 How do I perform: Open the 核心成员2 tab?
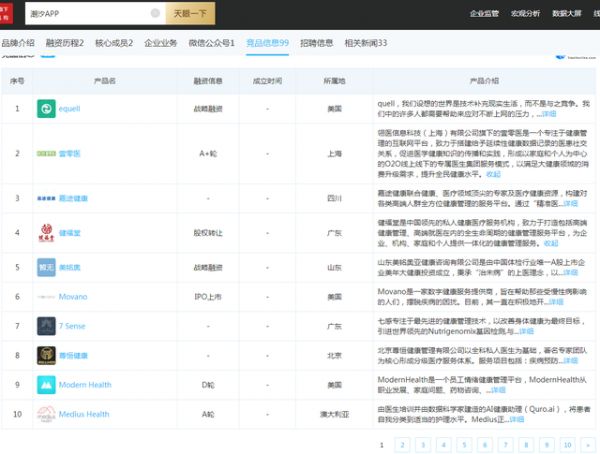click(x=114, y=43)
